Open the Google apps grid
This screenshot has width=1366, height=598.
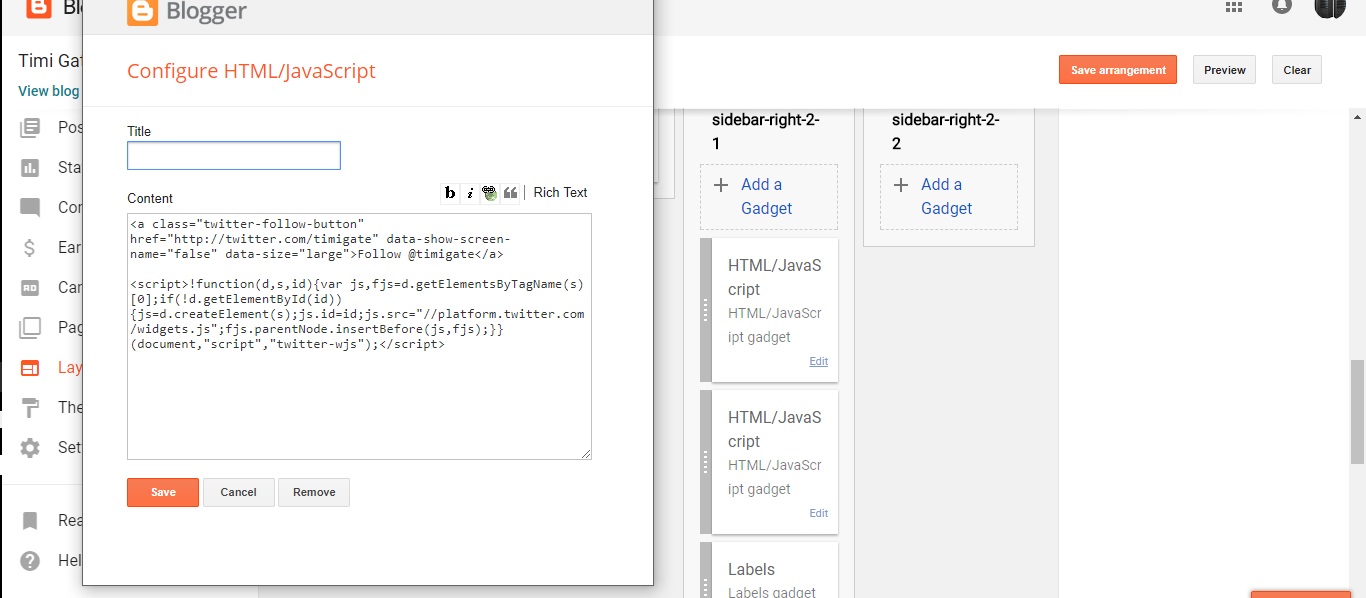coord(1233,6)
